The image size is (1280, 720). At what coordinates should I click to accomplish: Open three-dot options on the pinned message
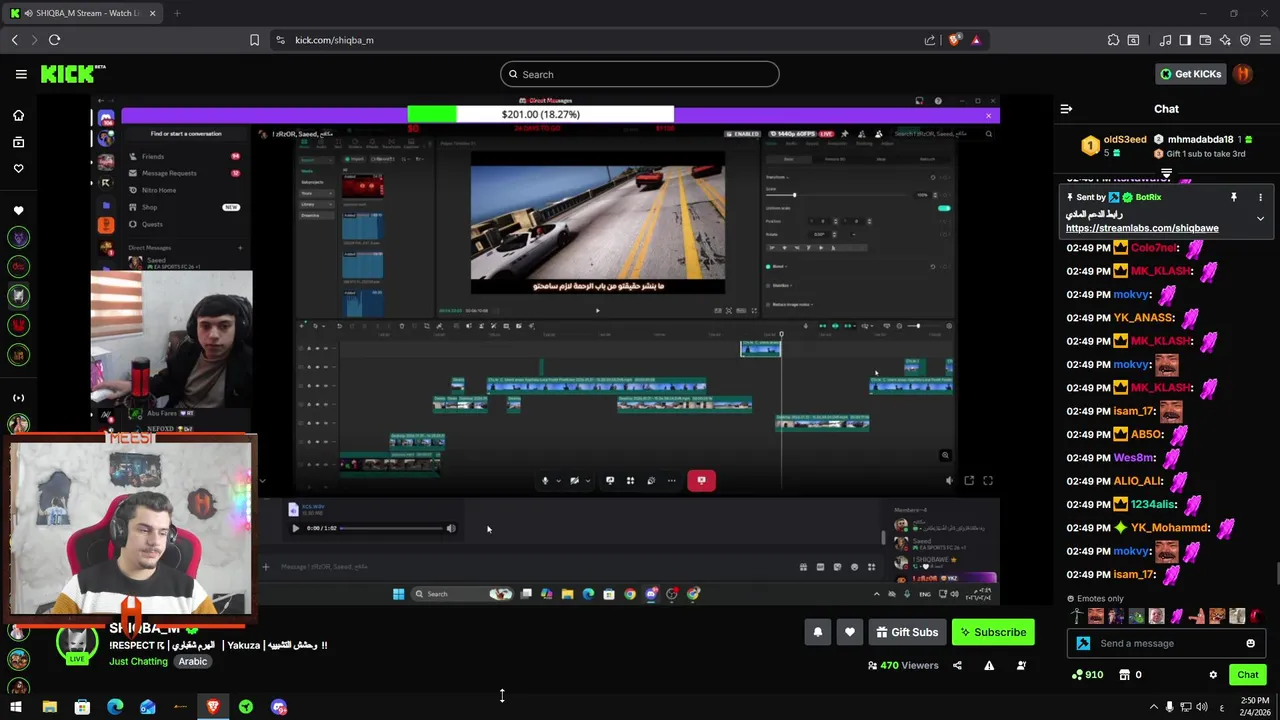coord(1260,197)
